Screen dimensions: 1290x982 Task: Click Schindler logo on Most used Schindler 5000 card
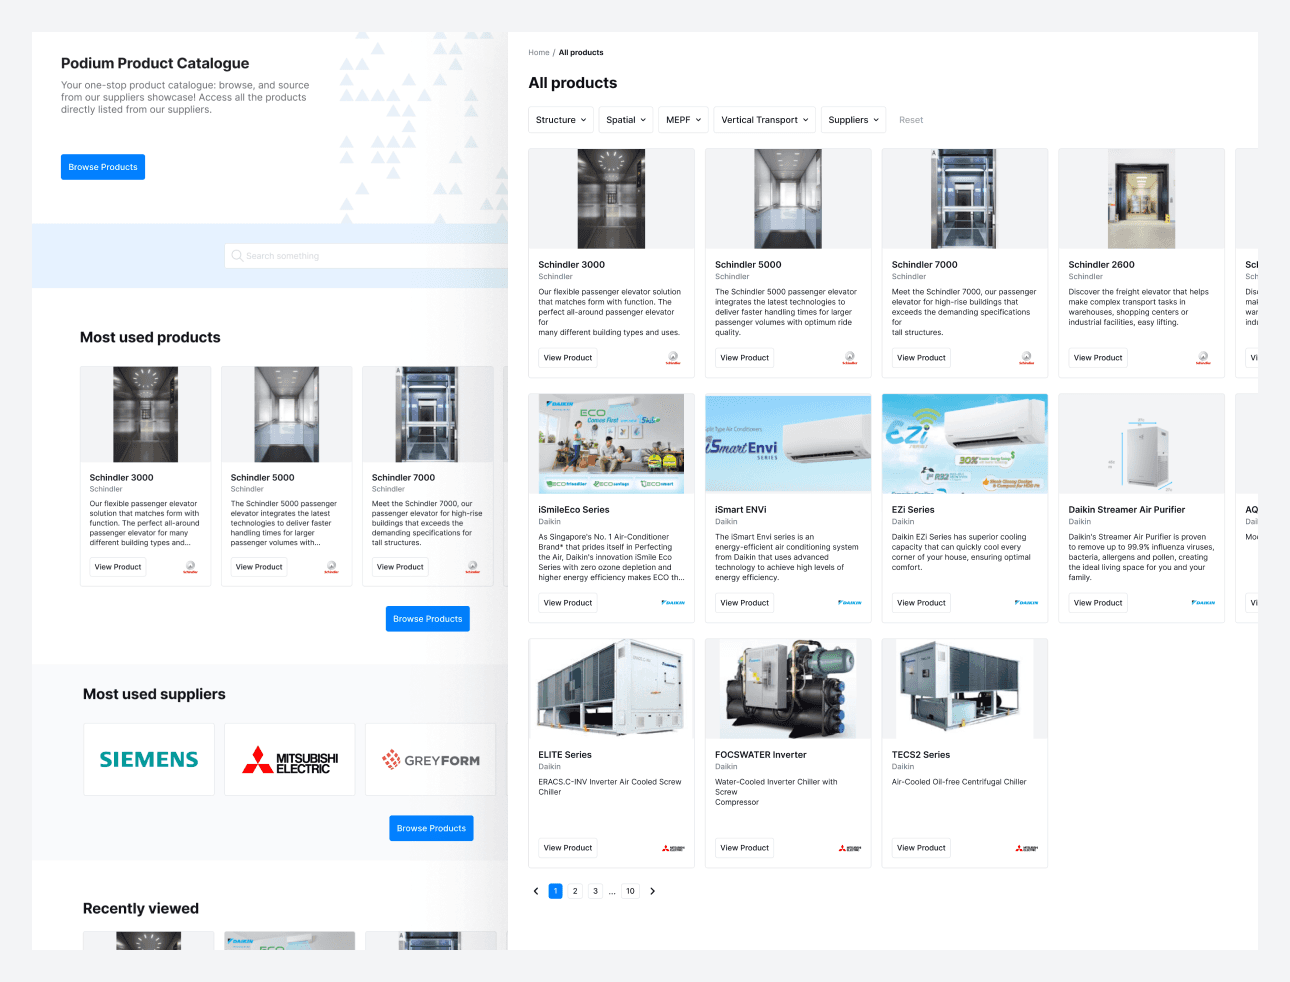click(331, 567)
